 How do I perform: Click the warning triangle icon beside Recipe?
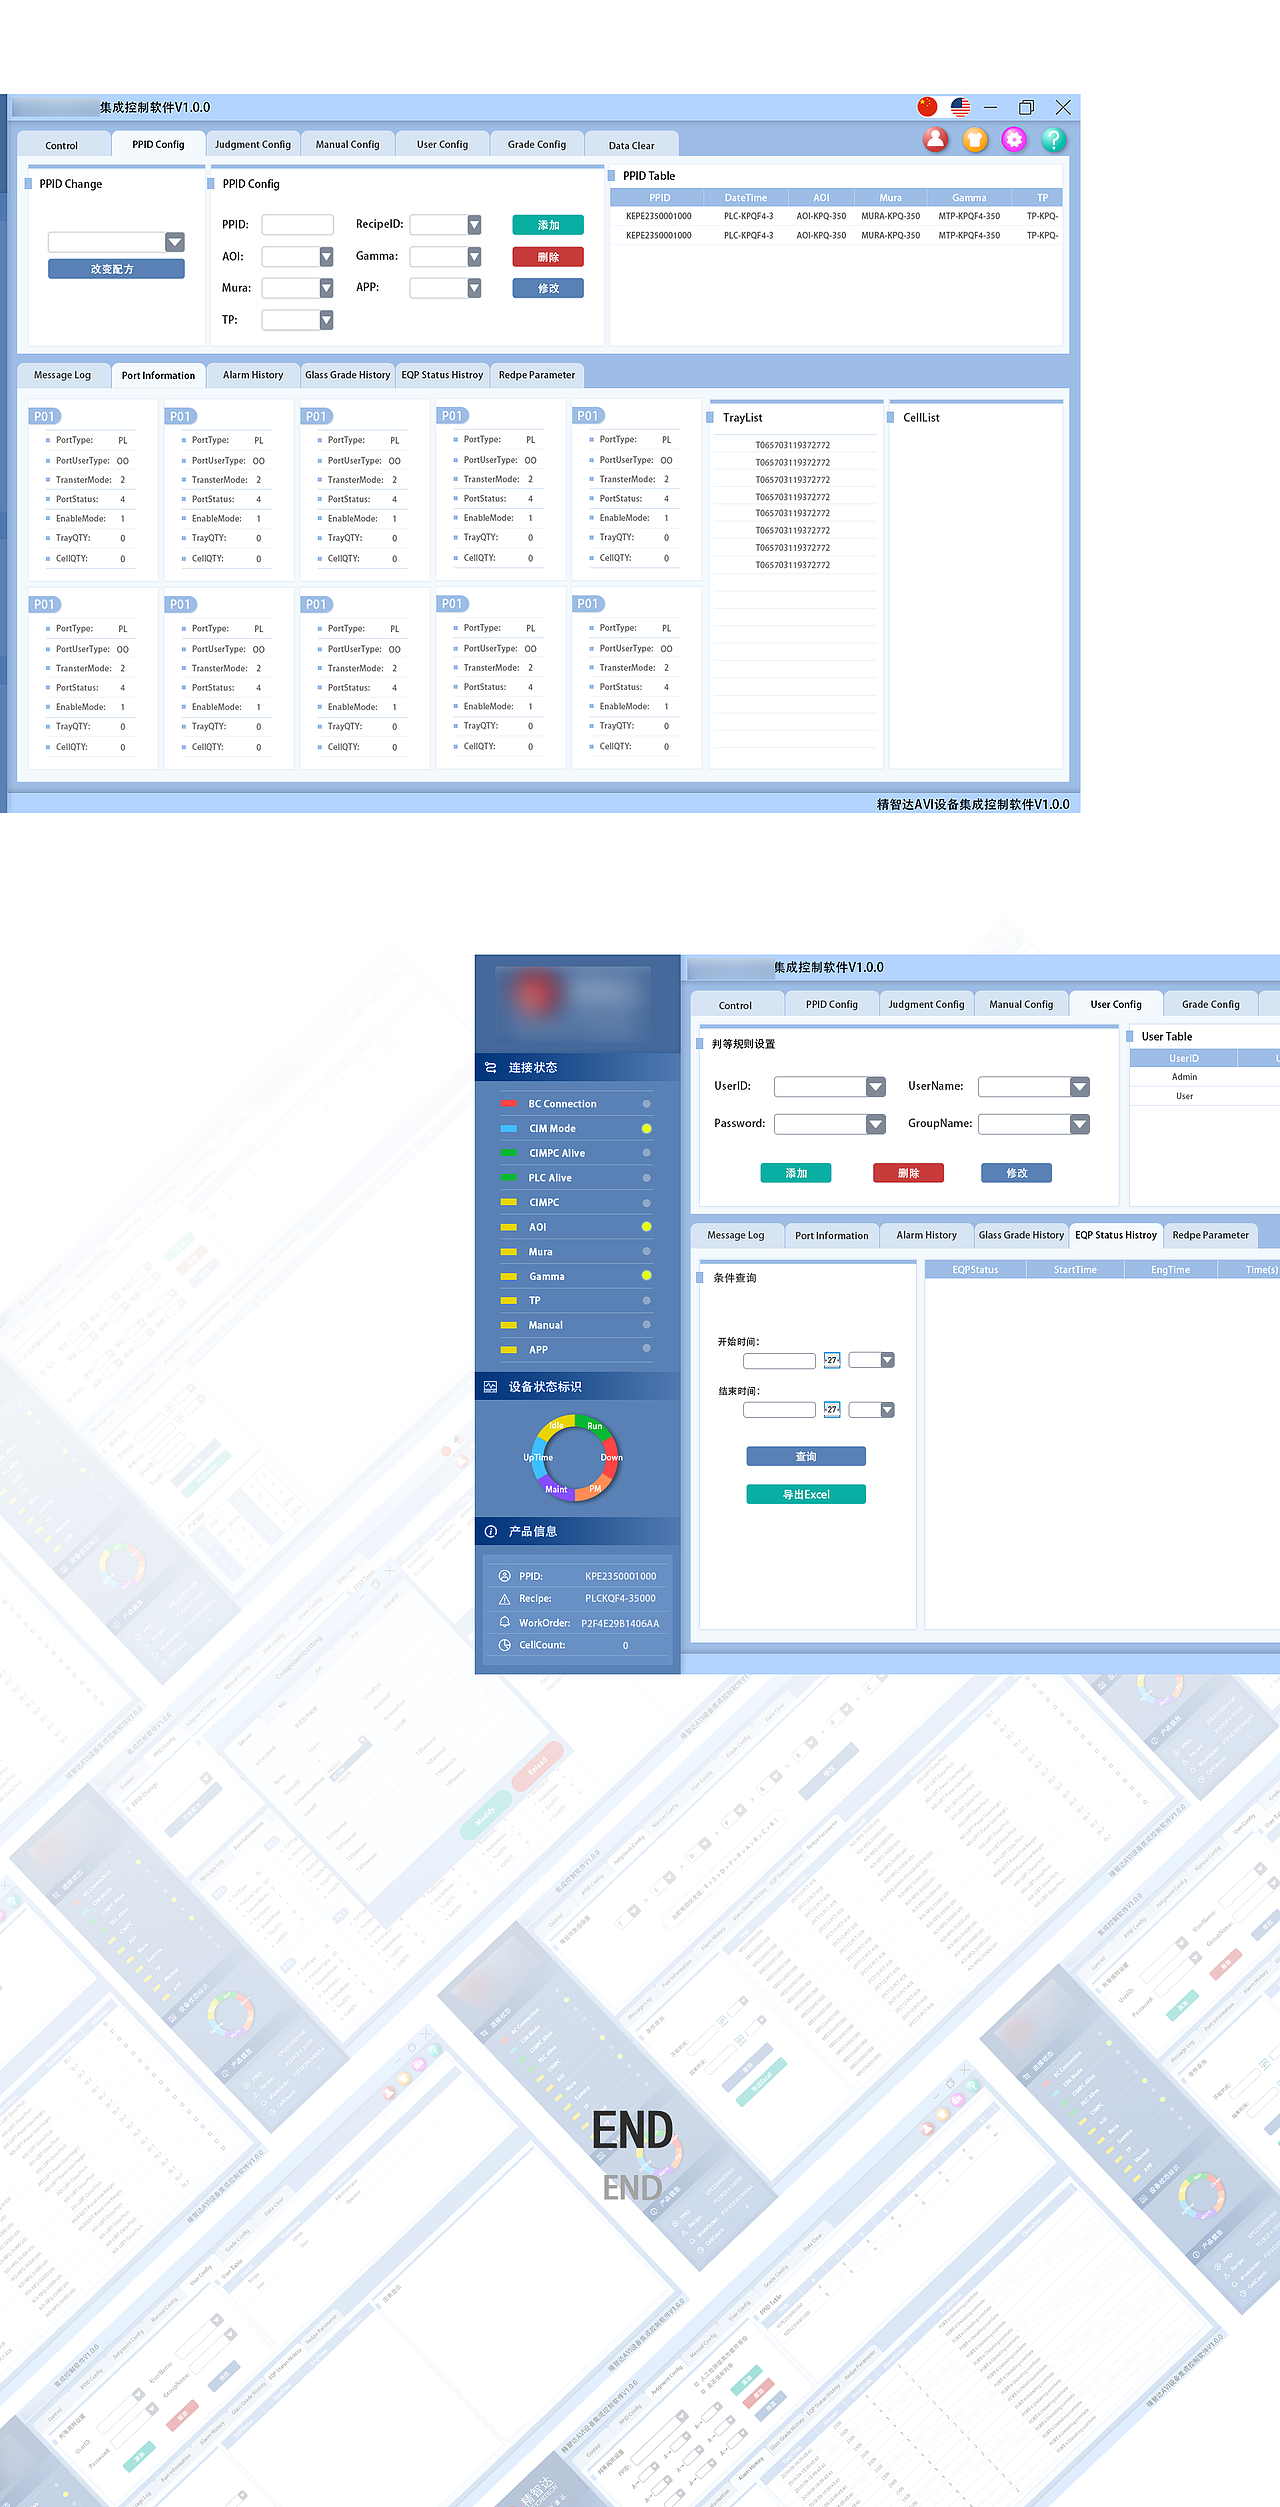click(x=504, y=1599)
